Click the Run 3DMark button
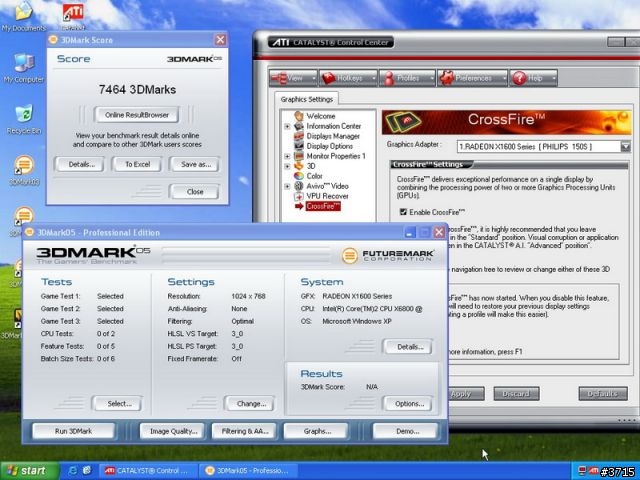This screenshot has width=640, height=480. click(73, 431)
